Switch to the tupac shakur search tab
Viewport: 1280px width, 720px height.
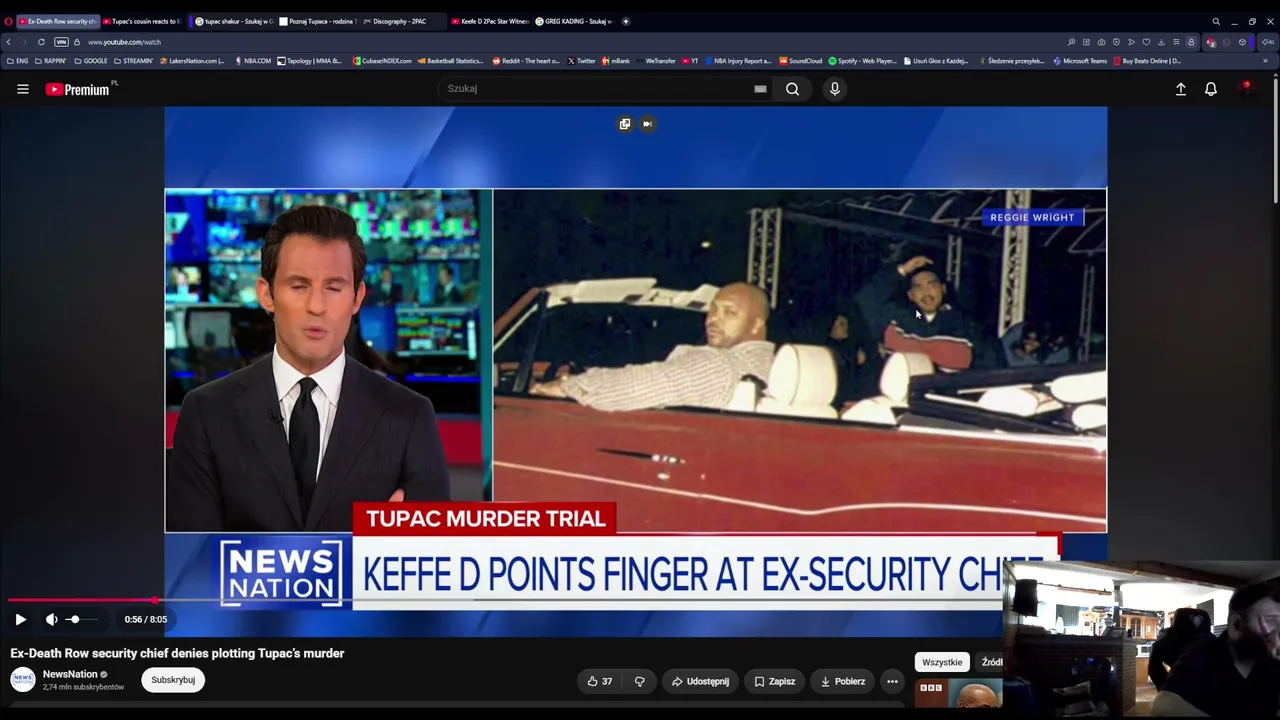(x=234, y=21)
